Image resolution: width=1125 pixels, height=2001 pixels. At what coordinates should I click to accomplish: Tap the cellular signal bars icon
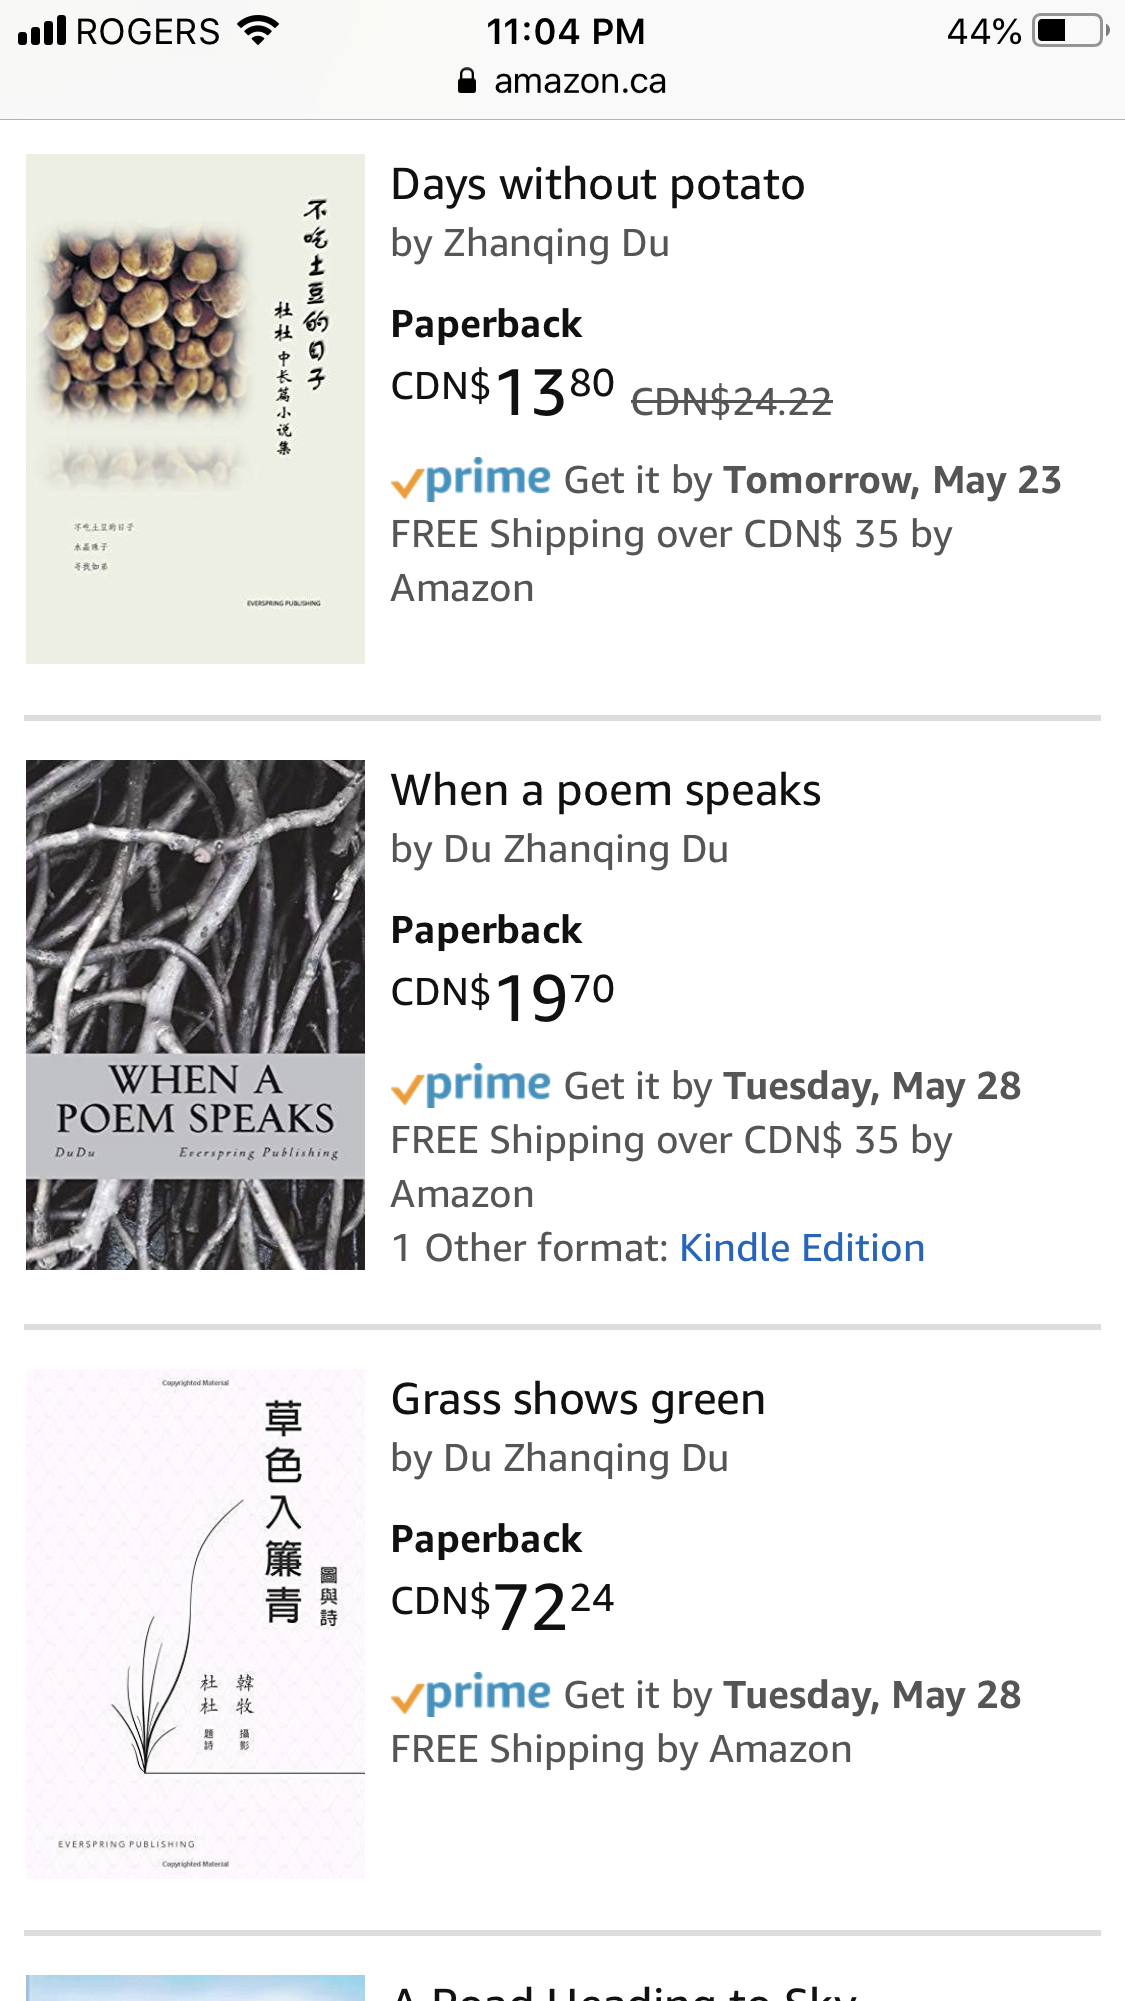click(x=42, y=31)
